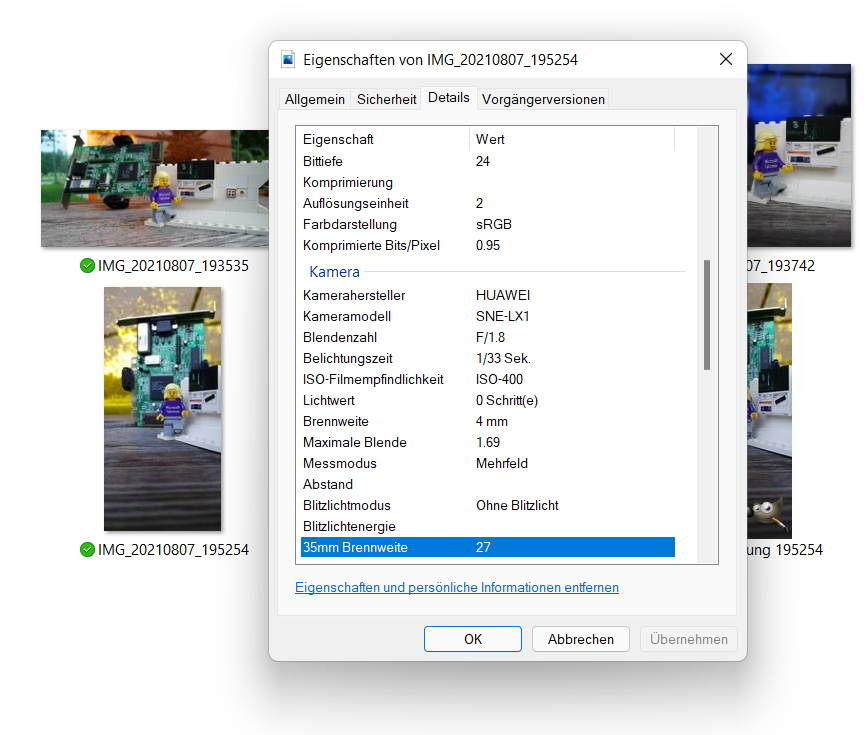
Task: Select the Komprimierte Bits/Pixel row
Action: (488, 245)
